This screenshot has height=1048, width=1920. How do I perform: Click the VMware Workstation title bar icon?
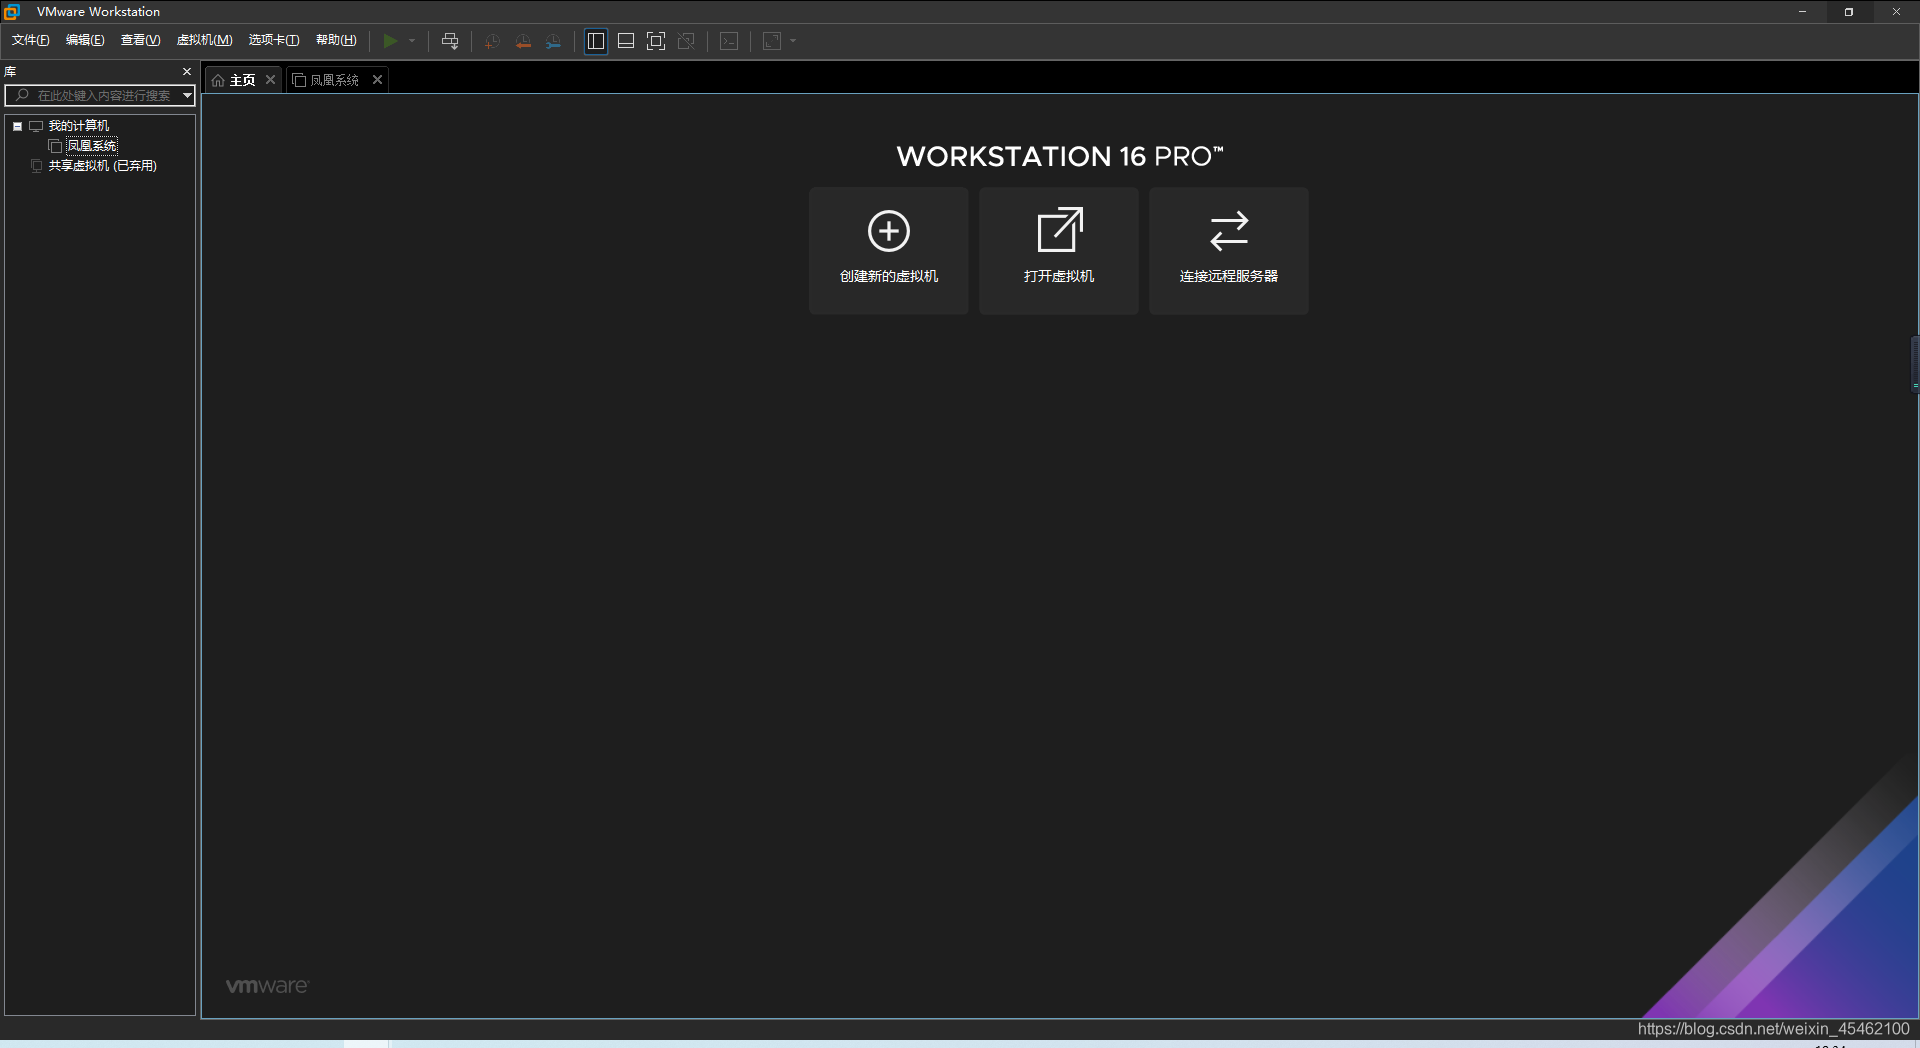(12, 12)
